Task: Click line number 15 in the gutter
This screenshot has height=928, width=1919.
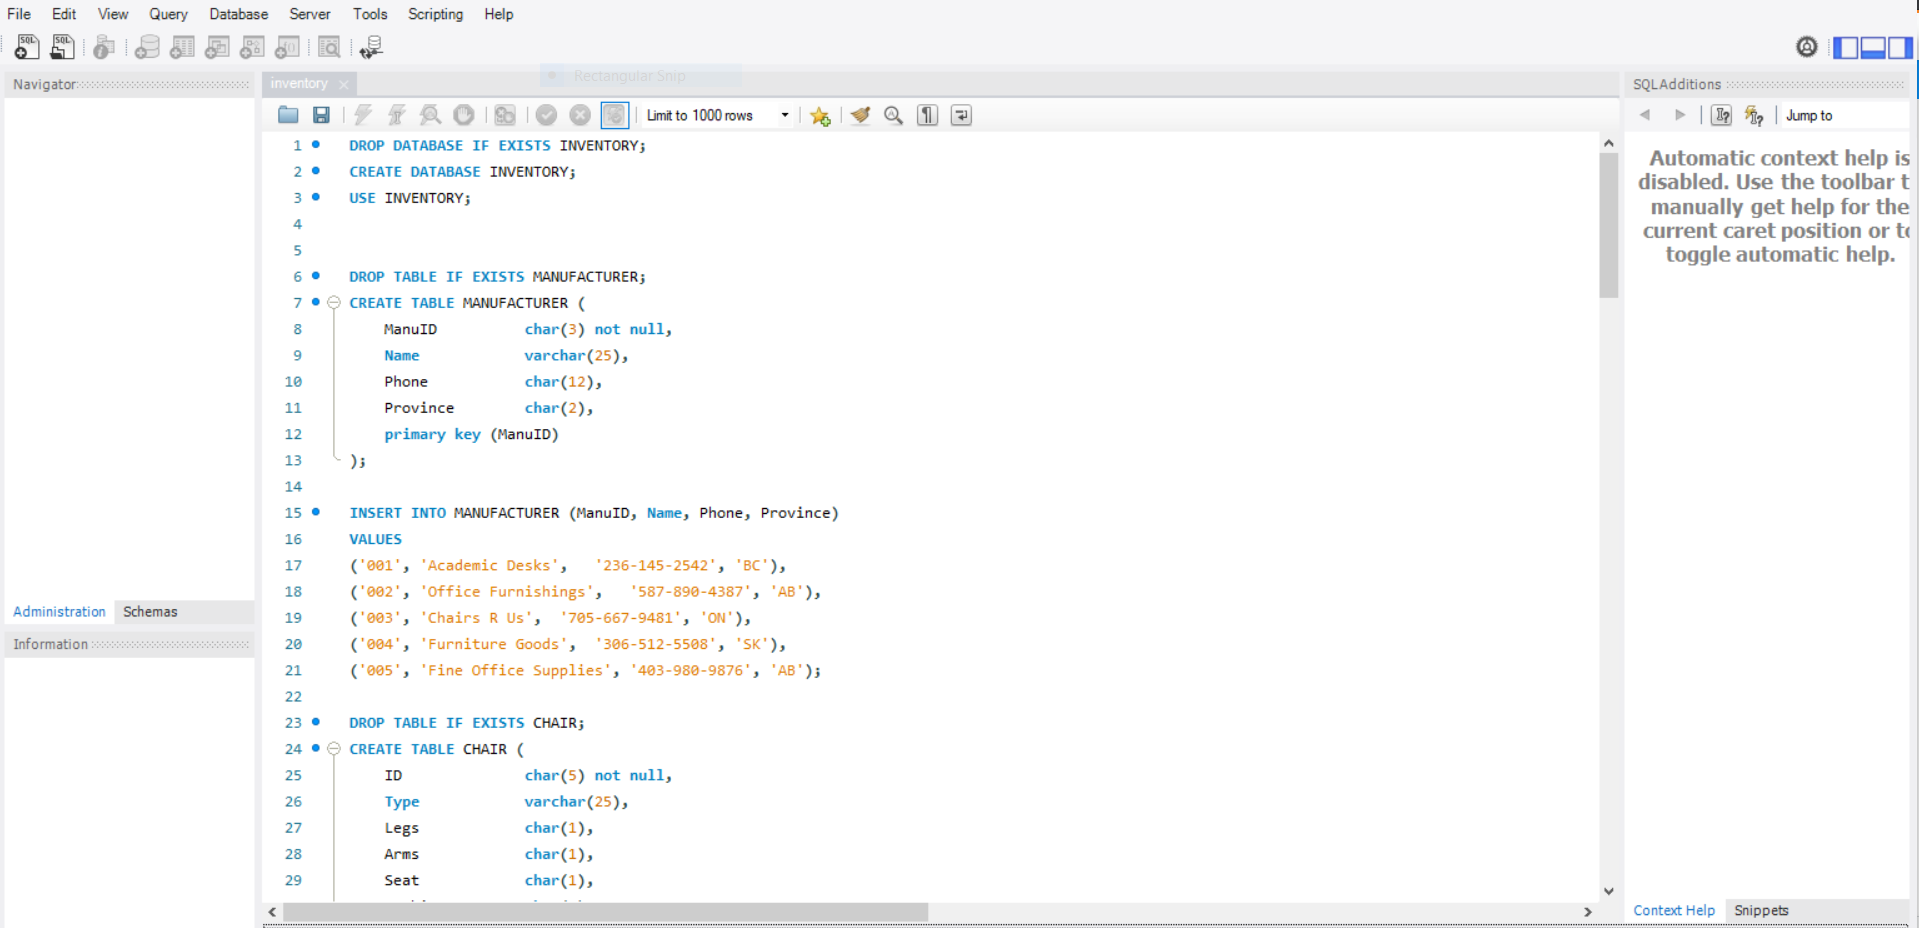Action: pyautogui.click(x=293, y=513)
